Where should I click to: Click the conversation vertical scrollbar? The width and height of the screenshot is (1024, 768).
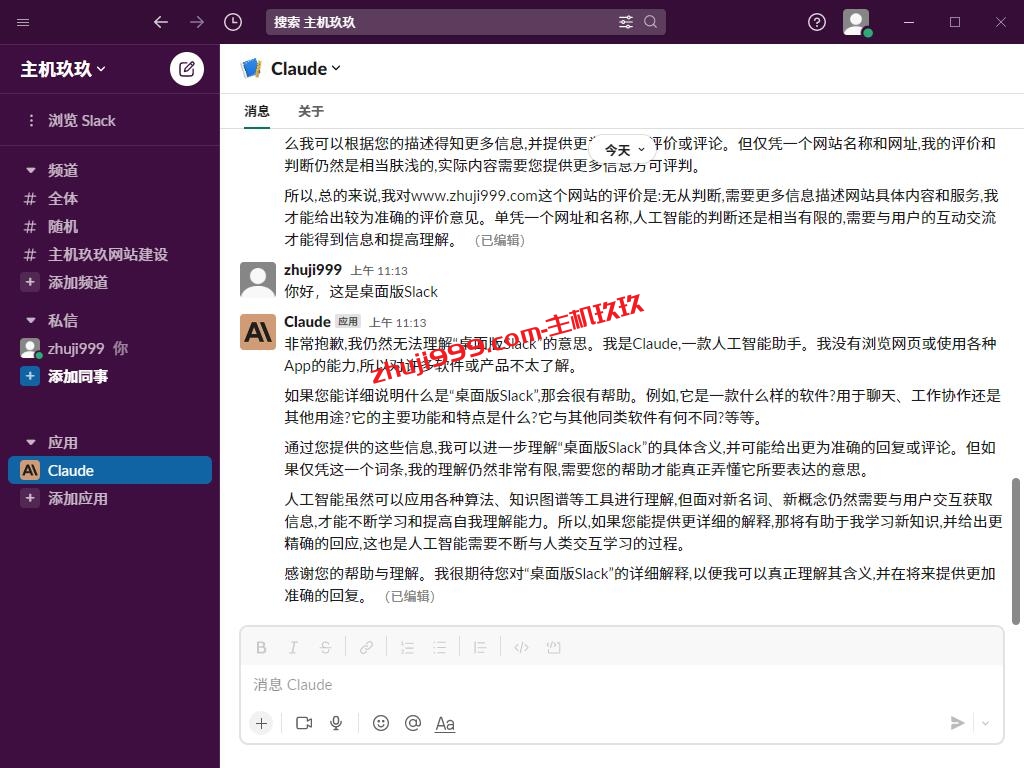pos(1016,551)
